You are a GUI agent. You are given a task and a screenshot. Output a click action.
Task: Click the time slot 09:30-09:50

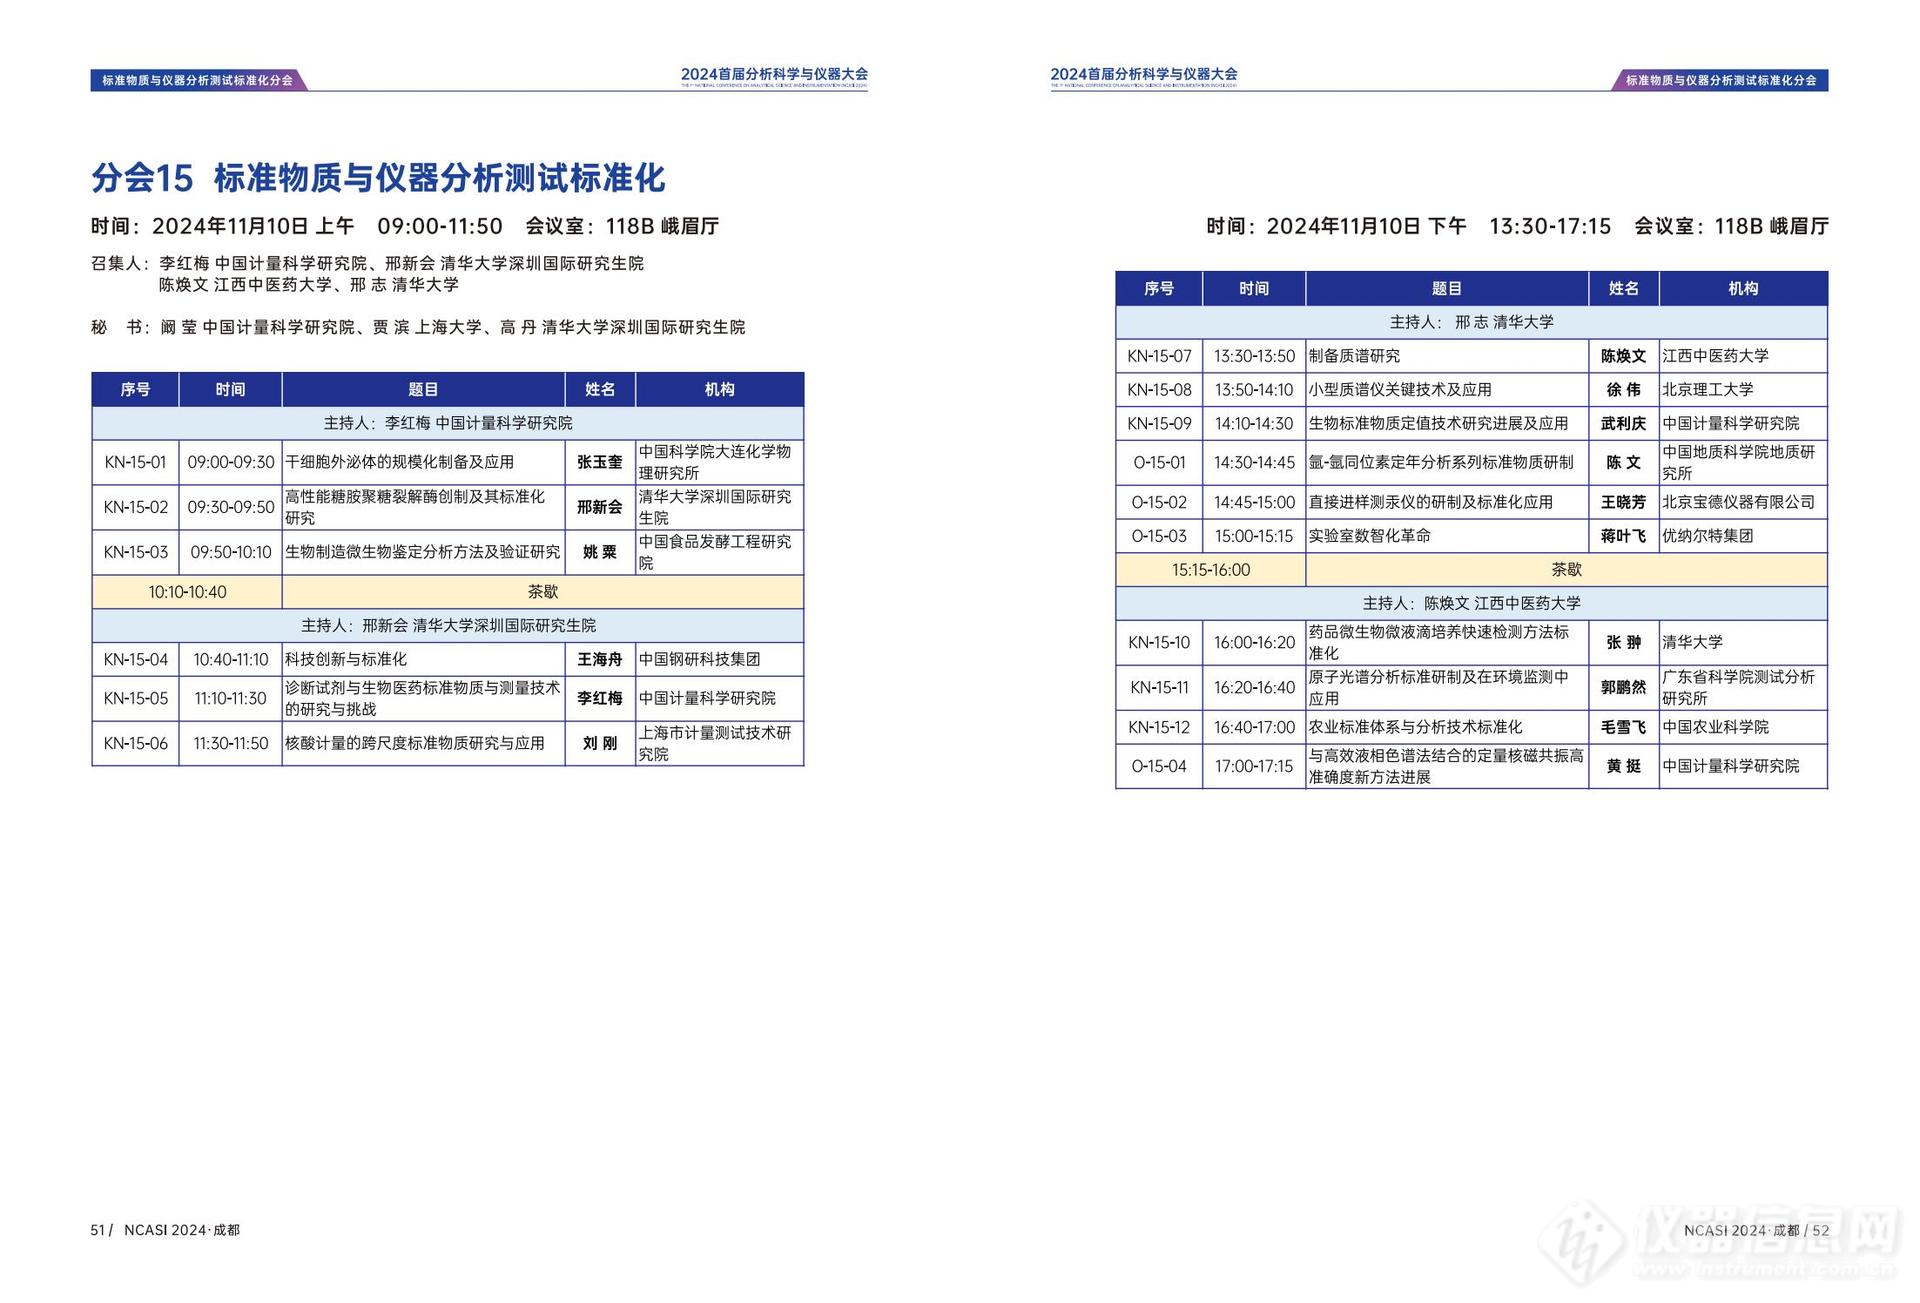(x=231, y=507)
